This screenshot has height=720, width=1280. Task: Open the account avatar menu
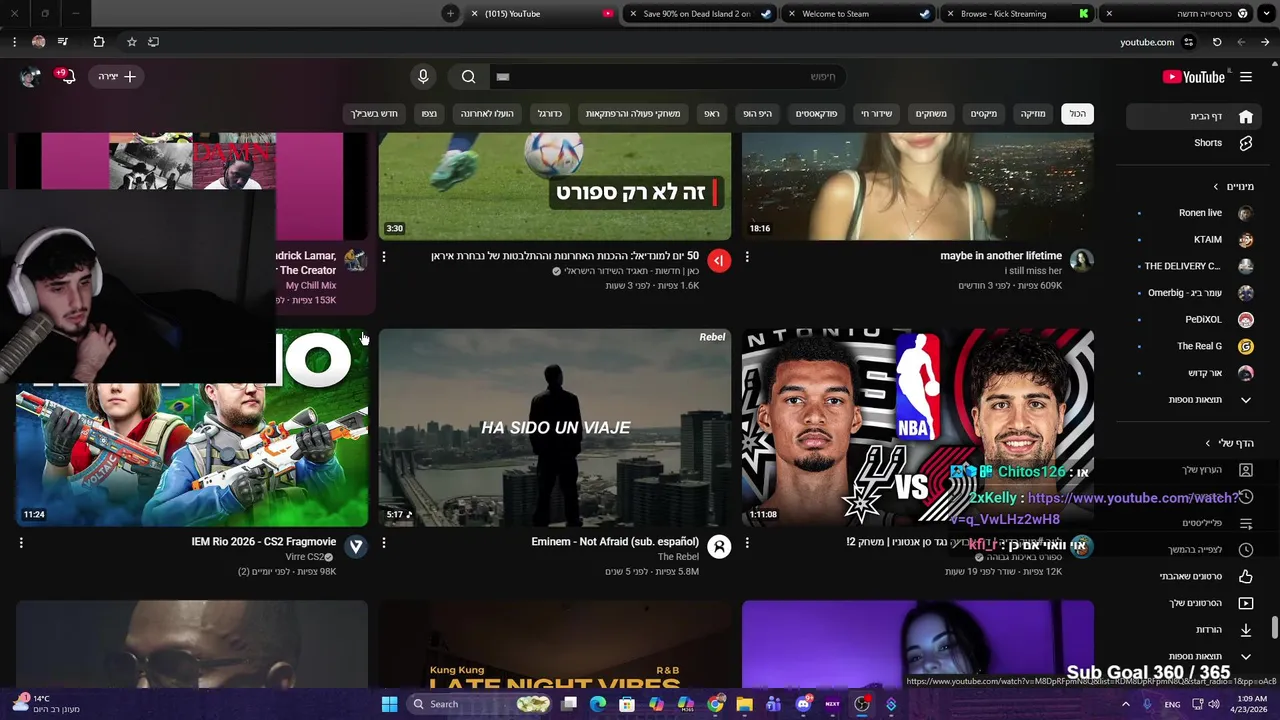(x=30, y=77)
